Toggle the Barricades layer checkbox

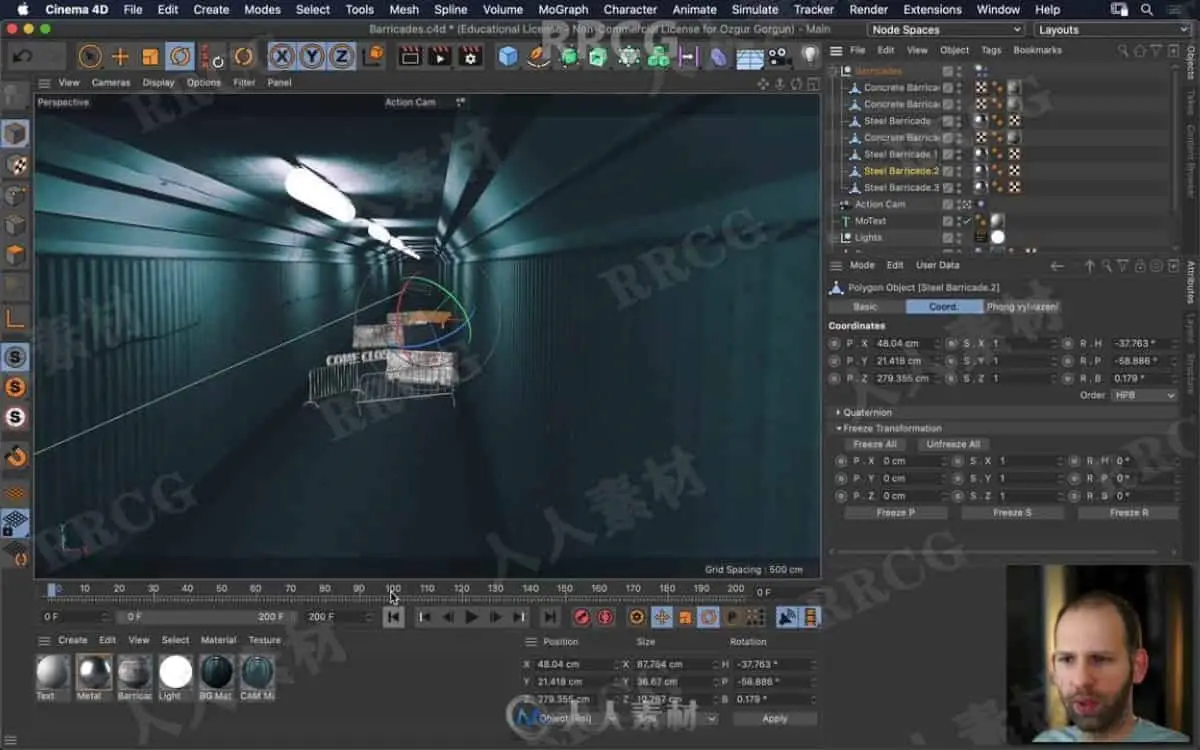[947, 71]
